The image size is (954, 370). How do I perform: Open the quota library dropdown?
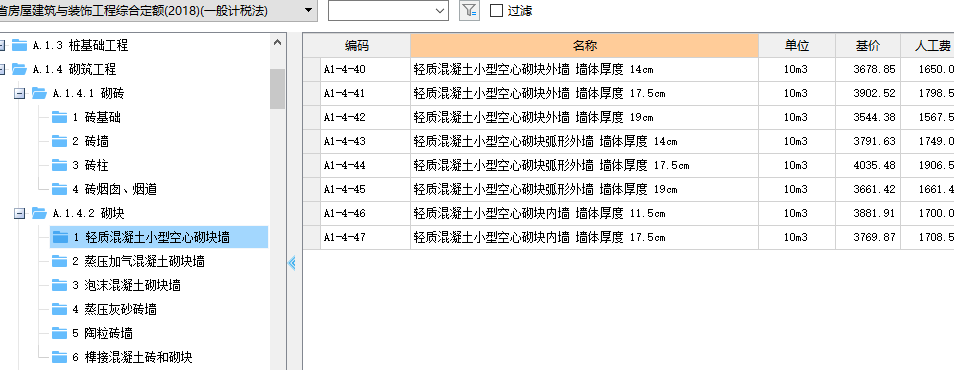click(308, 10)
